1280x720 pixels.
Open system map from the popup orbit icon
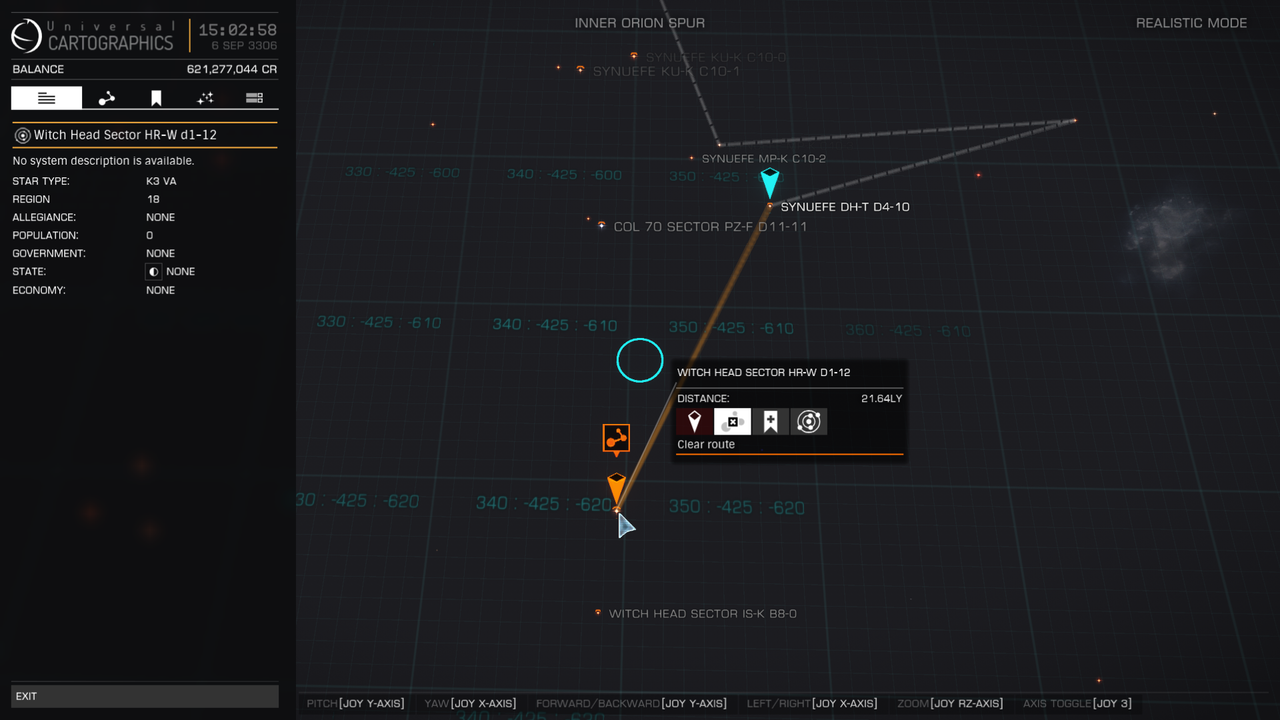click(808, 422)
